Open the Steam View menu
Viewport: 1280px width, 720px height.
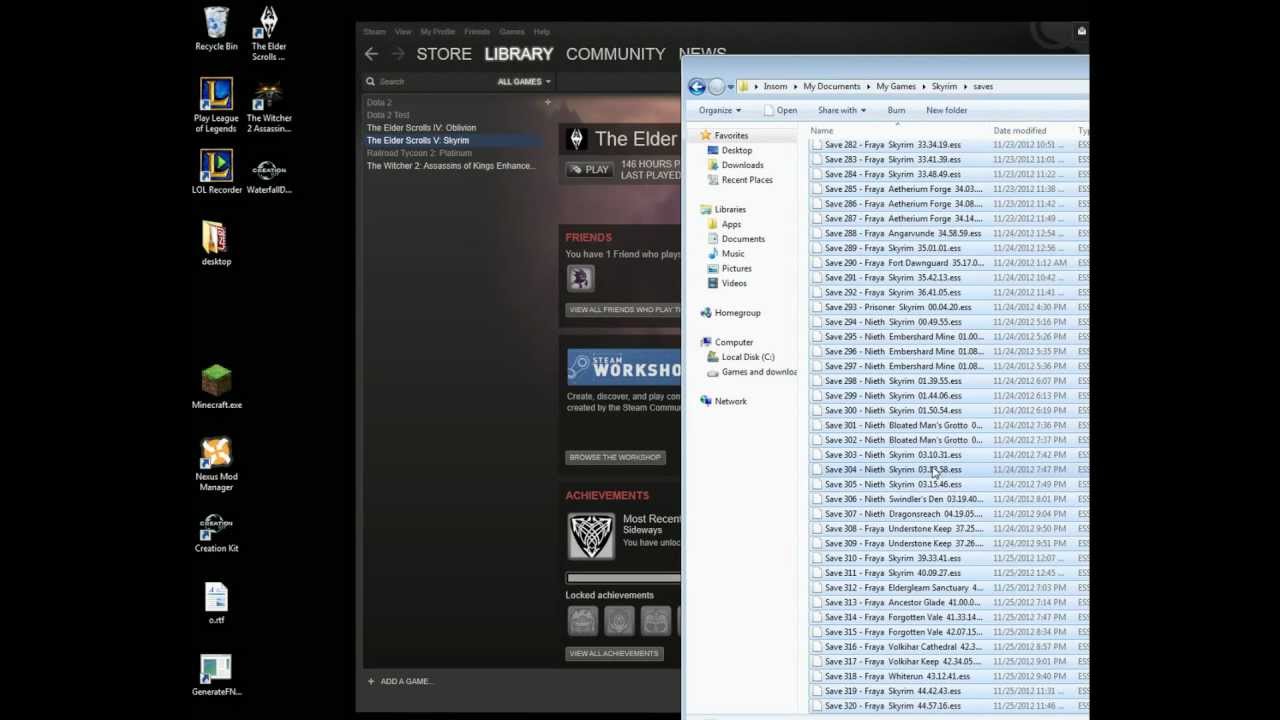point(403,31)
